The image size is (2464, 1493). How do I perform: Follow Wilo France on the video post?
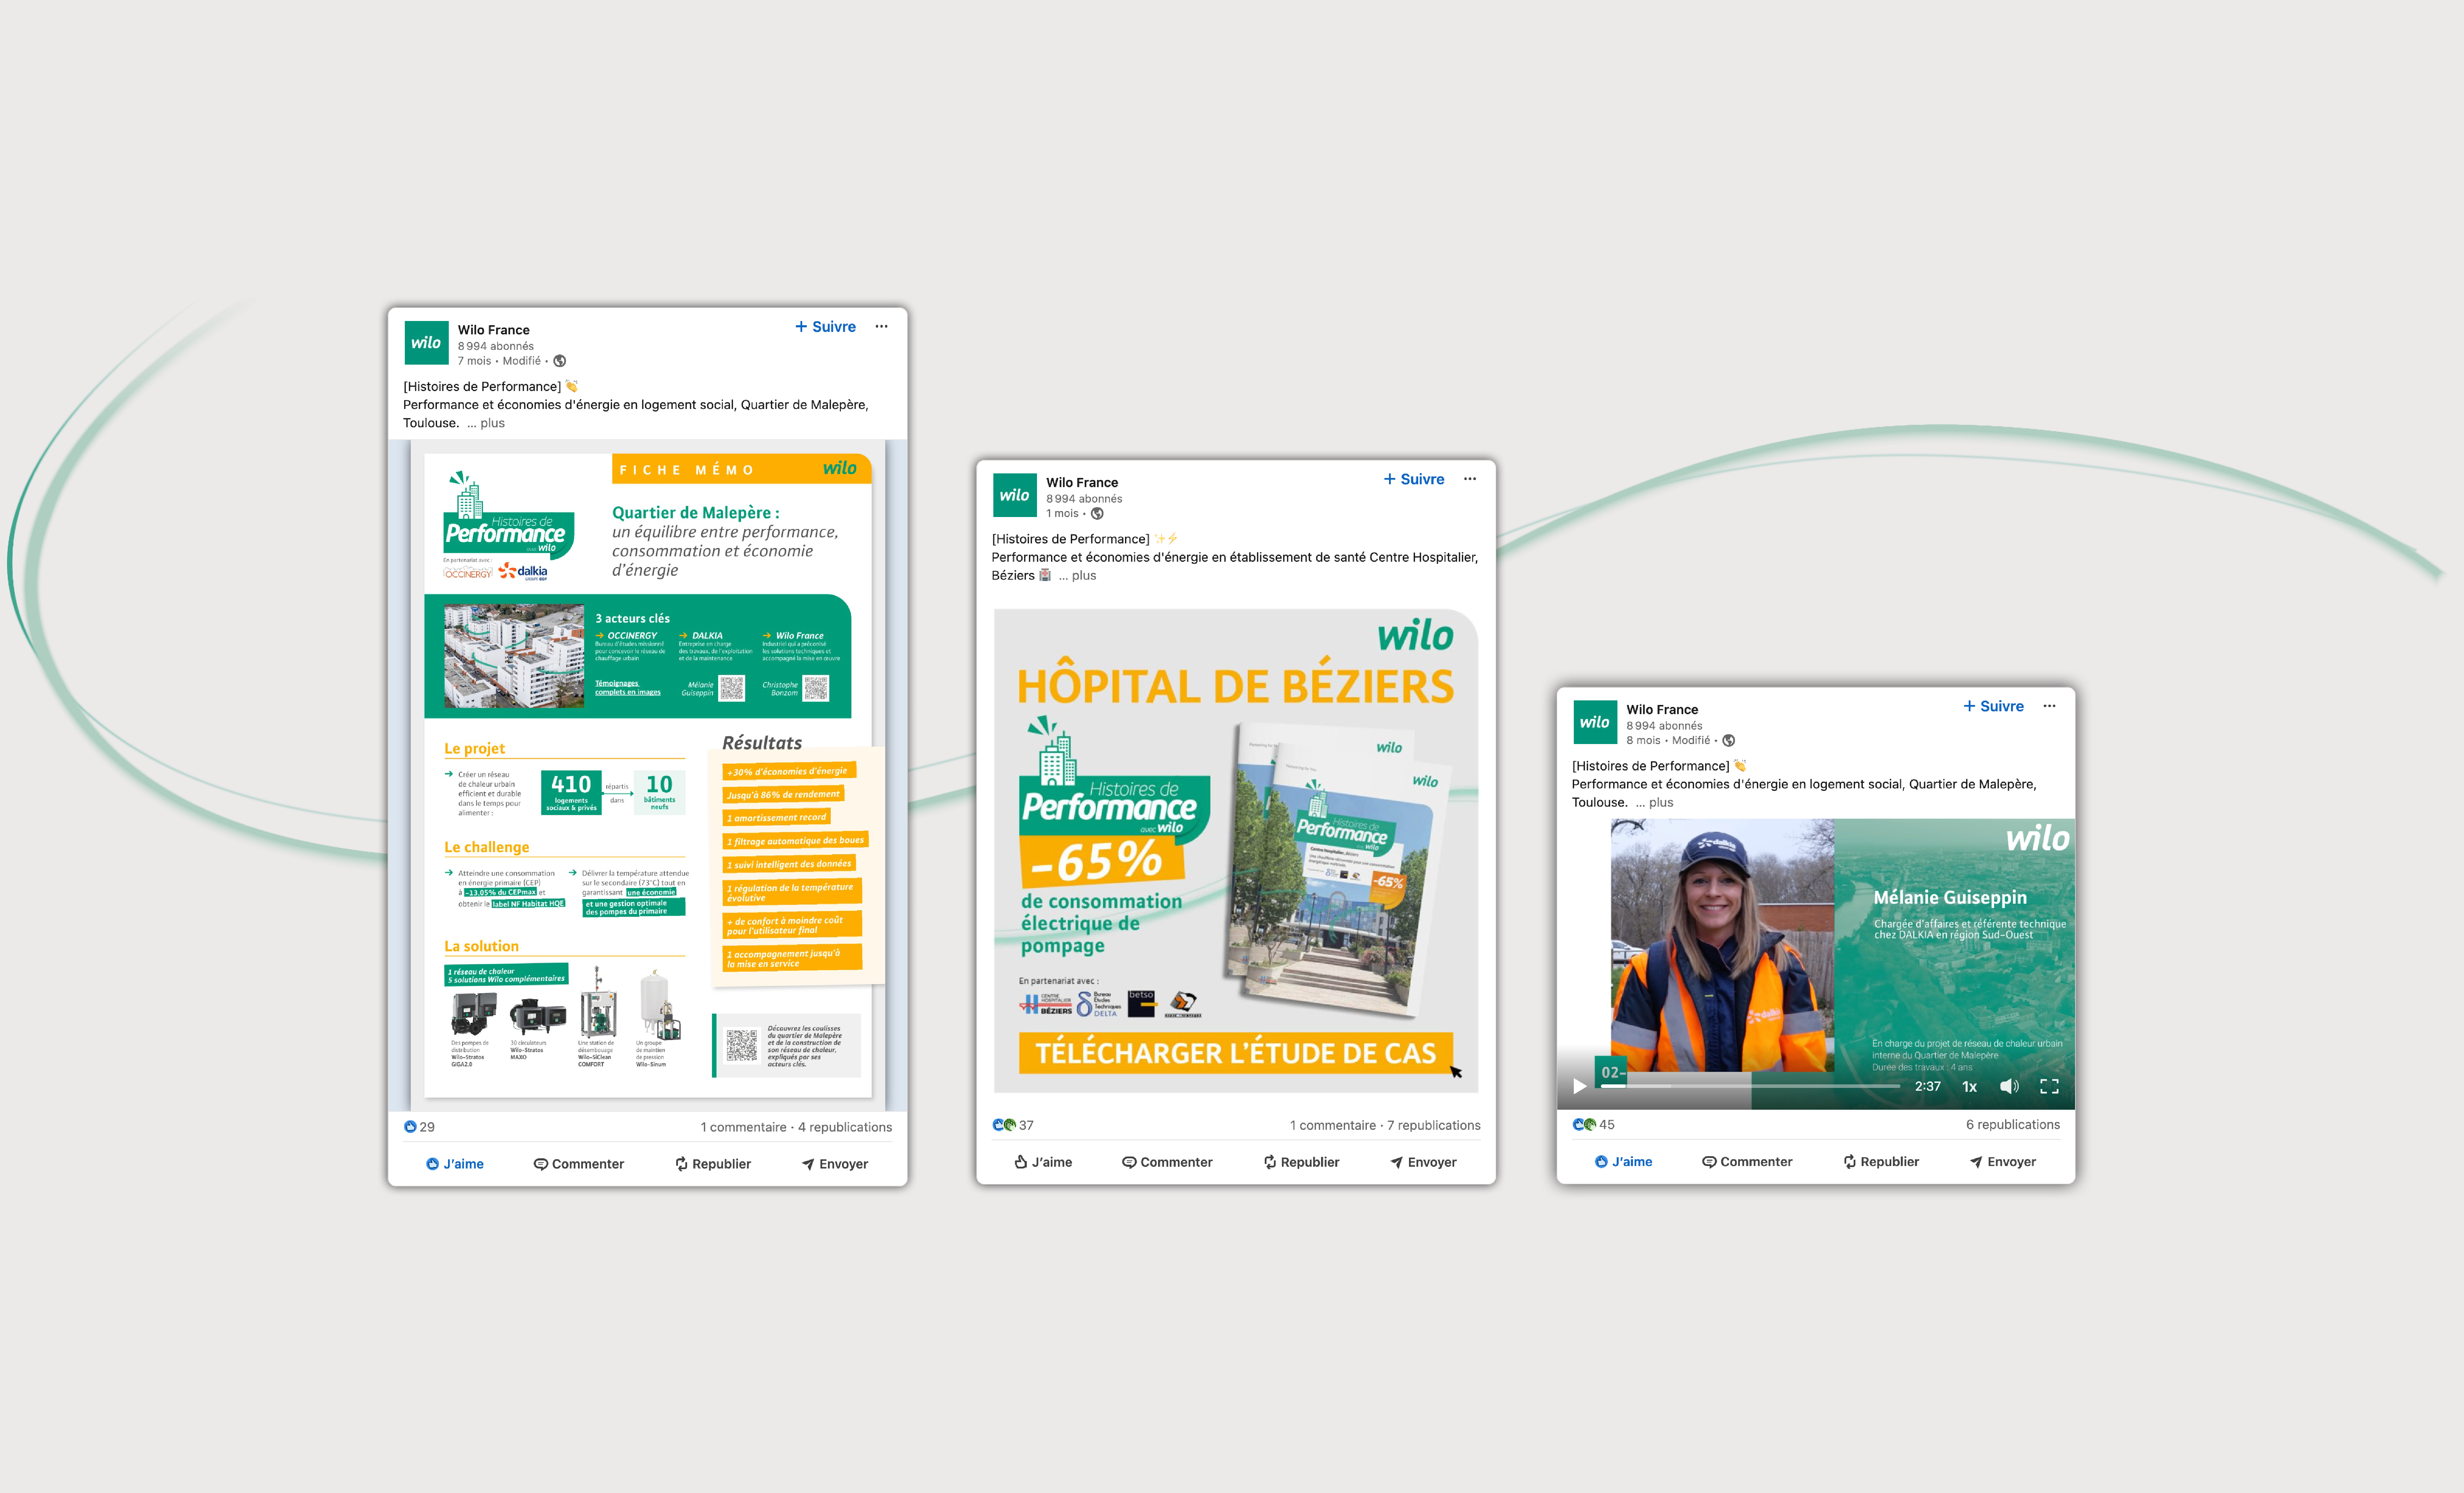coord(1993,706)
